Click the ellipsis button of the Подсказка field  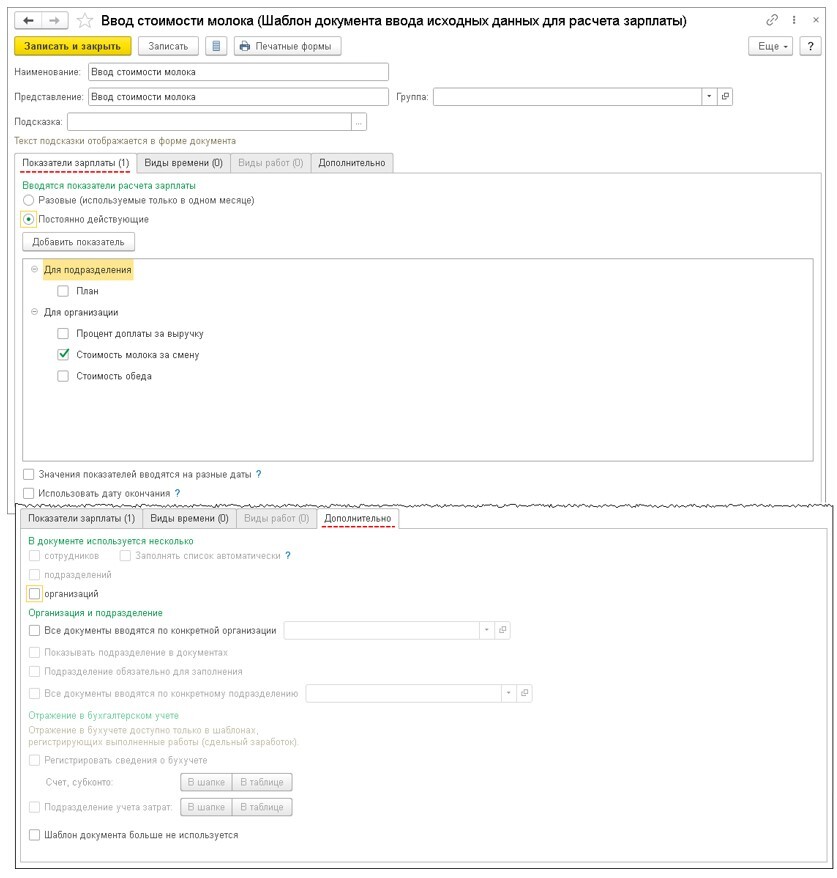click(359, 122)
